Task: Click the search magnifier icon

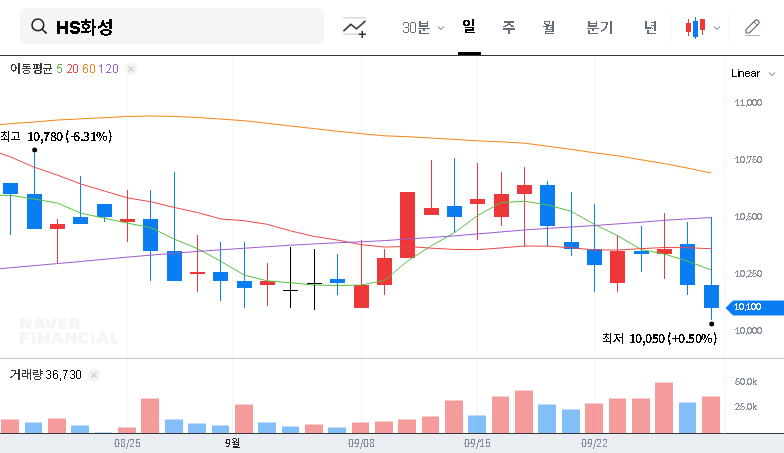Action: tap(38, 26)
